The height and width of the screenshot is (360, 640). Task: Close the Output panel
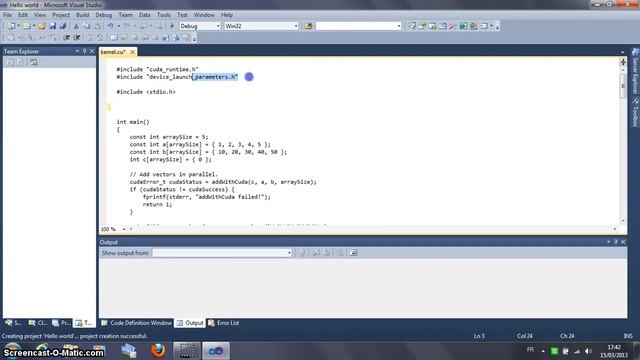tap(623, 242)
